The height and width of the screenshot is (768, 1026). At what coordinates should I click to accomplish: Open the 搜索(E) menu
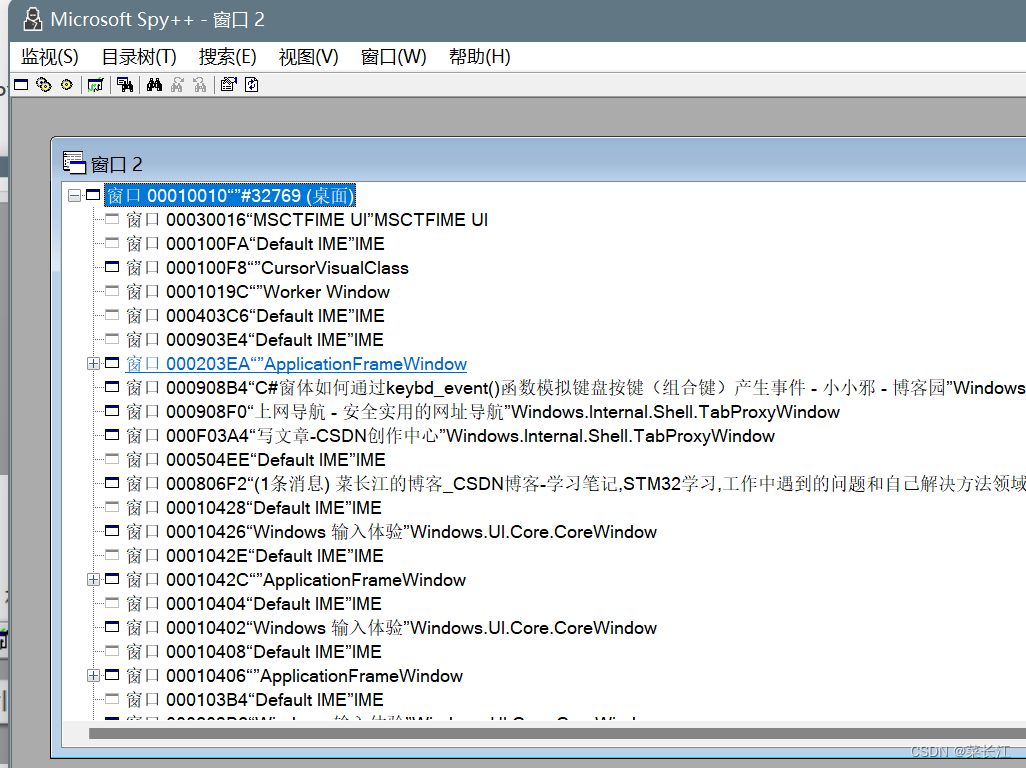tap(228, 57)
